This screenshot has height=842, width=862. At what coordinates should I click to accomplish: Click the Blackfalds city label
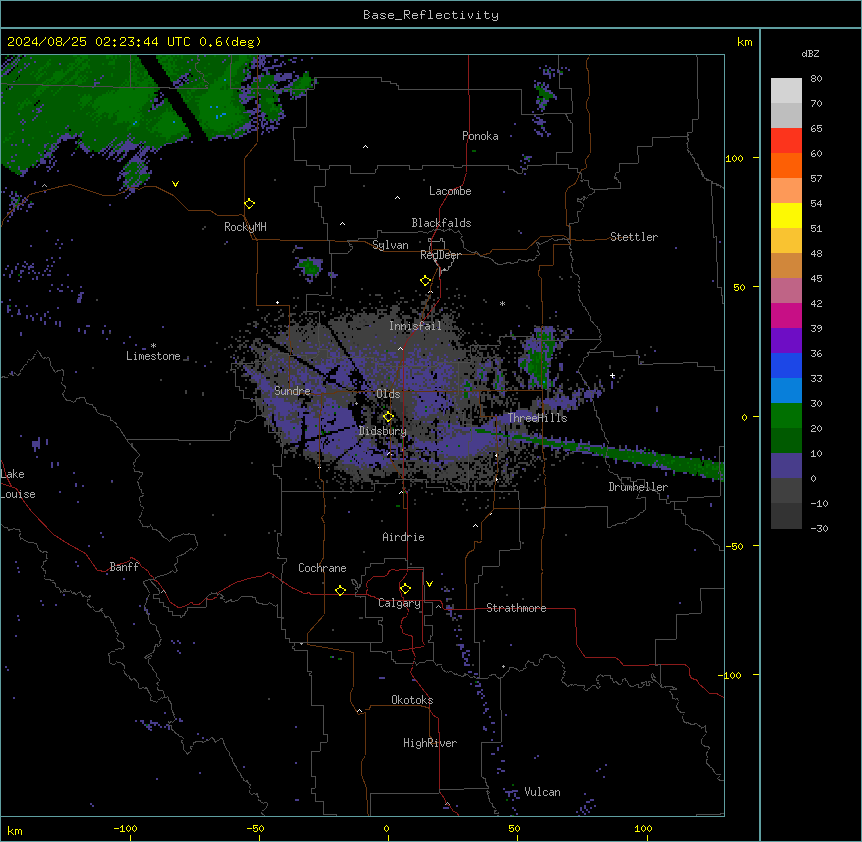click(x=441, y=223)
